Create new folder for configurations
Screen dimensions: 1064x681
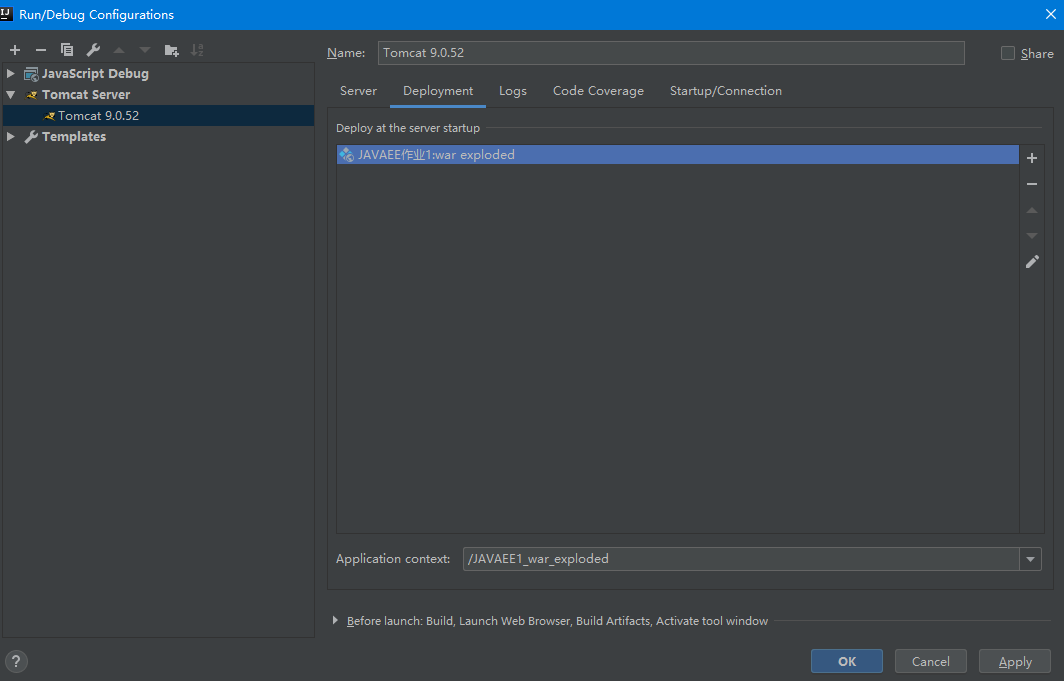coord(171,50)
